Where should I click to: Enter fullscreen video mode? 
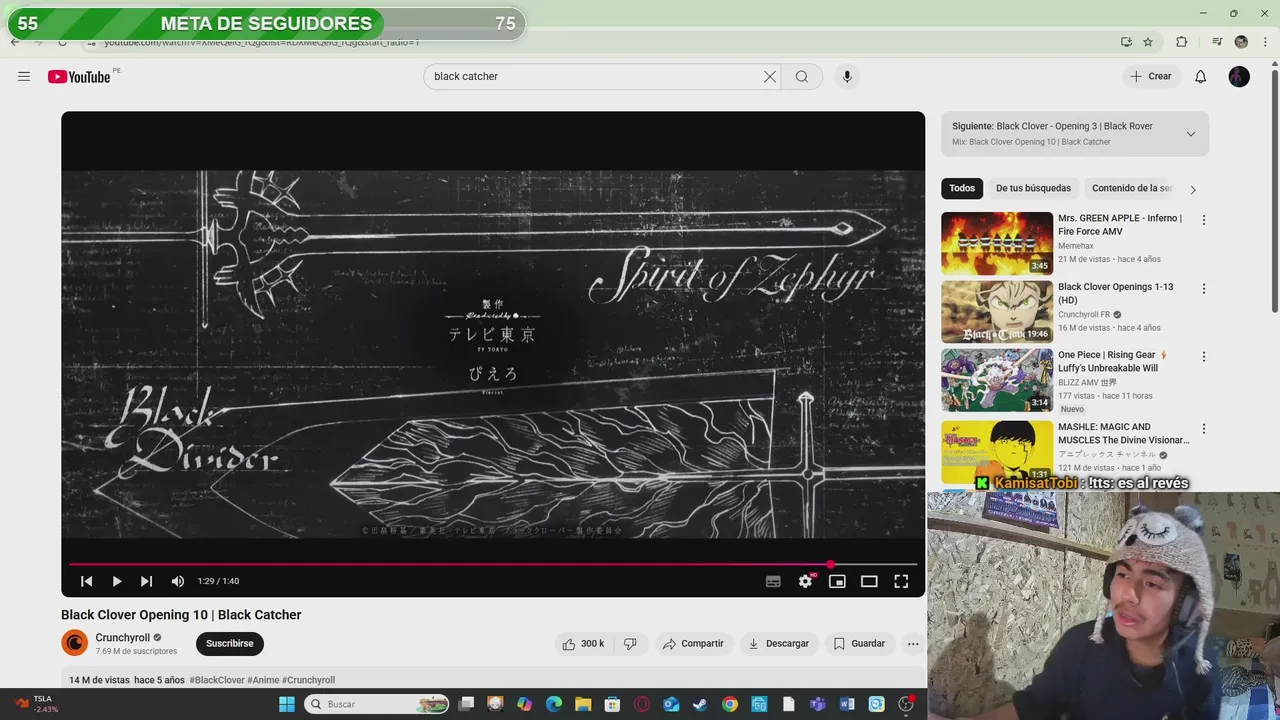pyautogui.click(x=901, y=581)
